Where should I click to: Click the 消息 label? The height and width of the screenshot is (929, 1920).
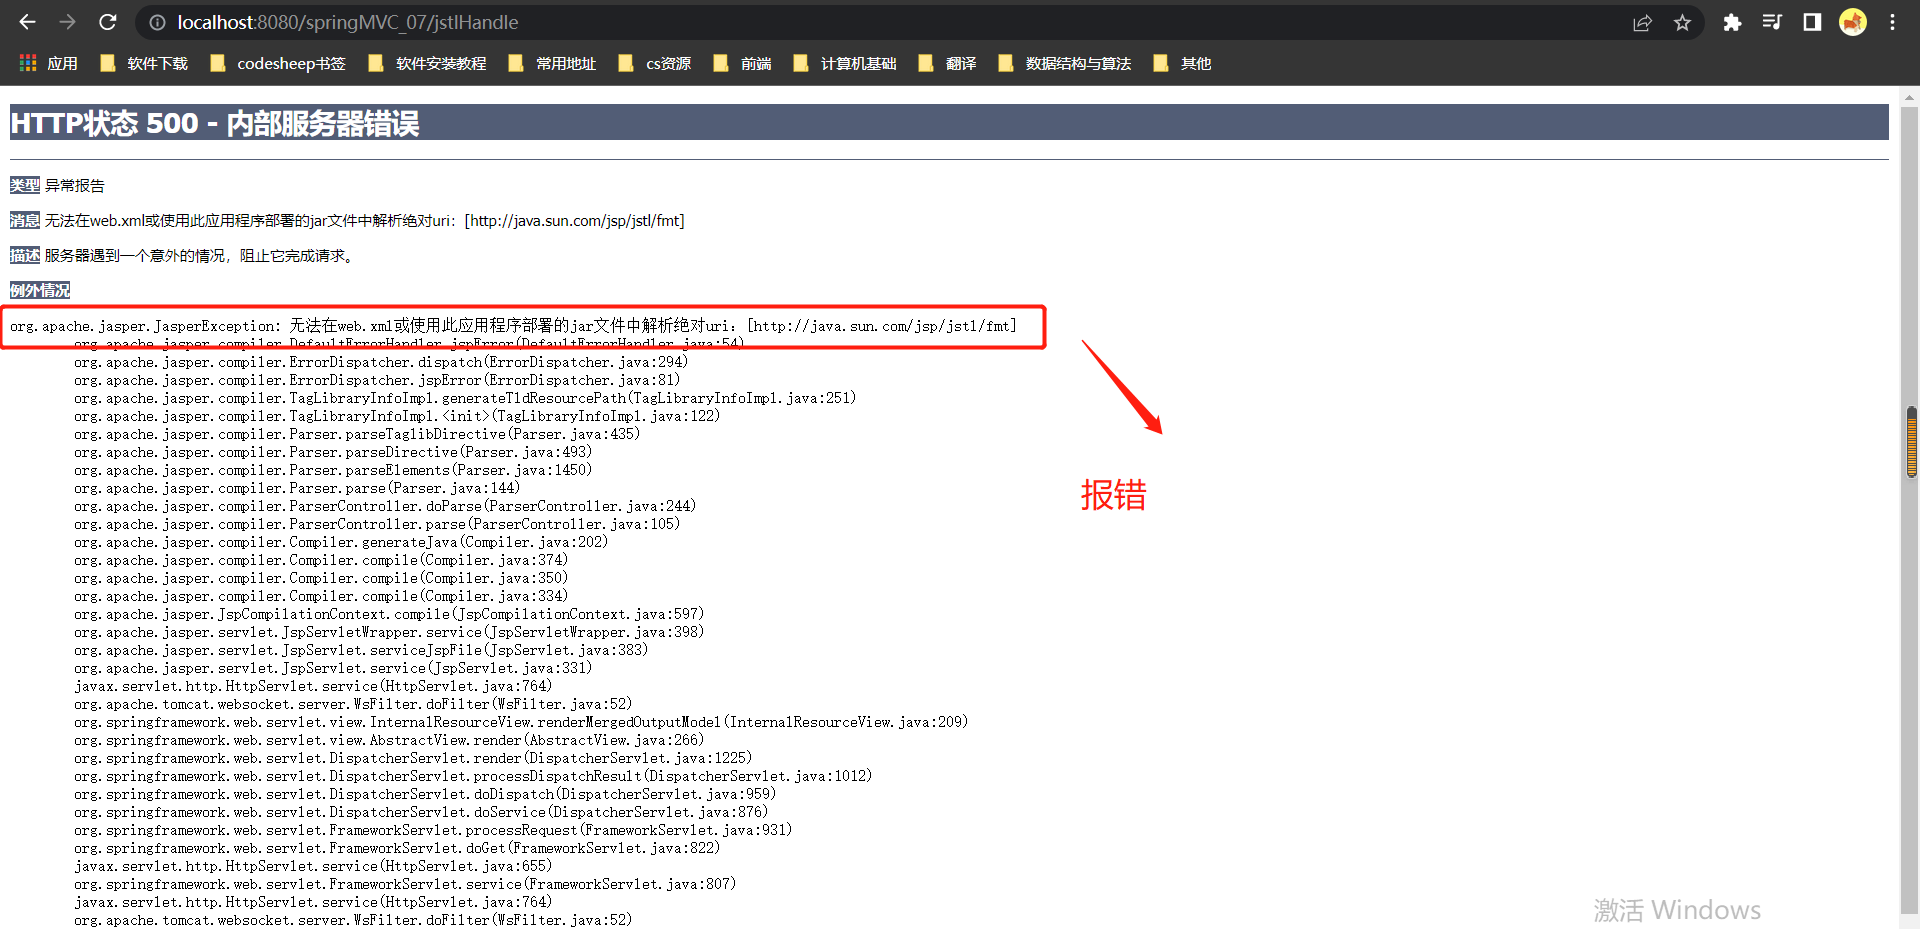pos(25,220)
